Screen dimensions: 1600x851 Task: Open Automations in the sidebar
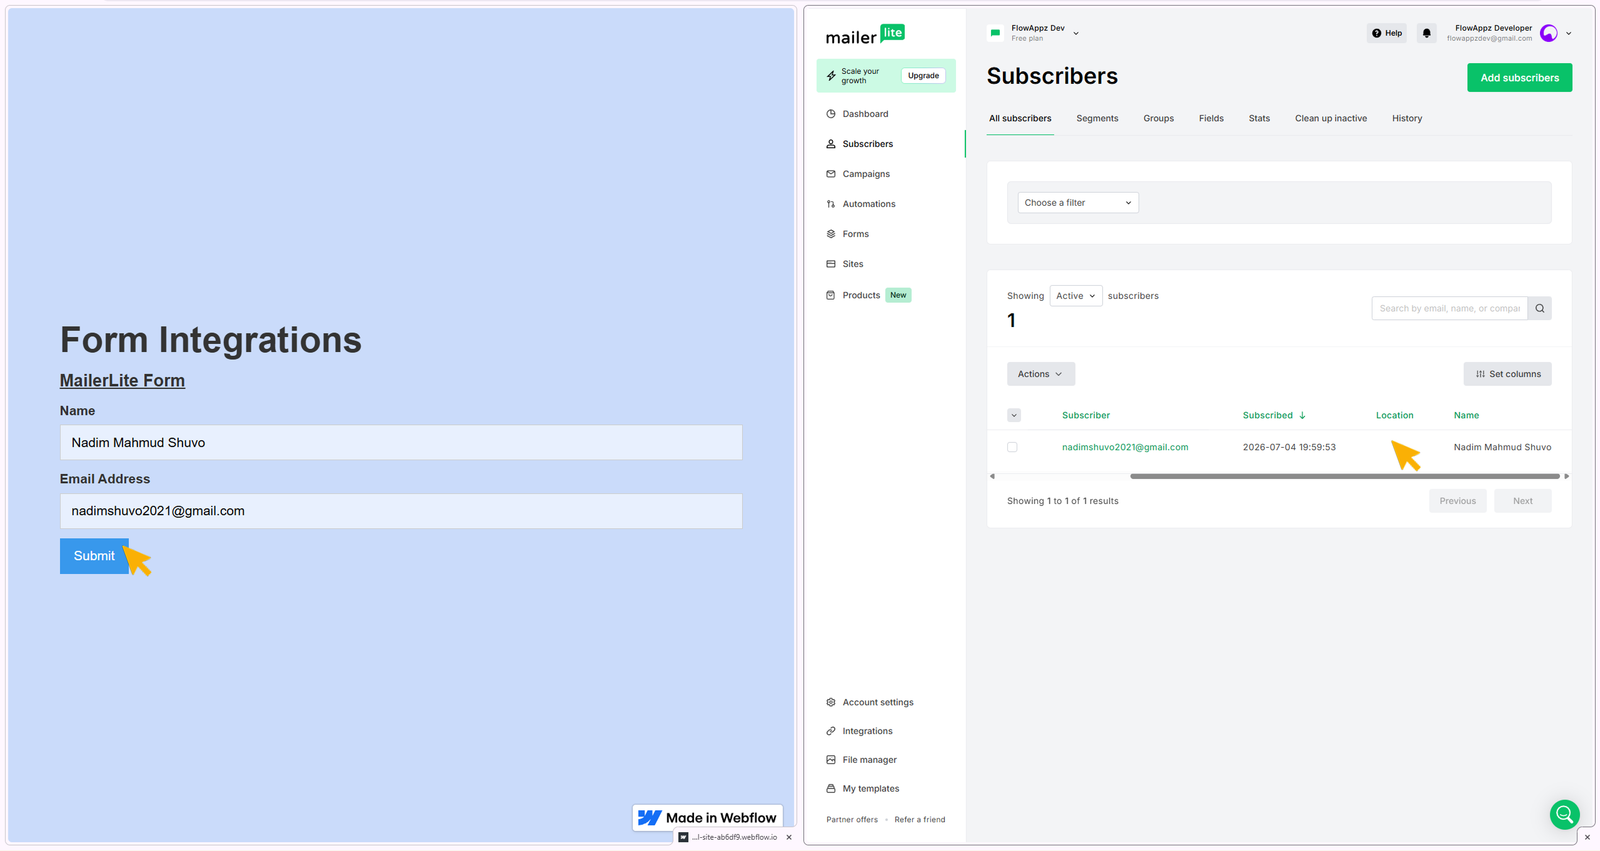click(x=869, y=204)
